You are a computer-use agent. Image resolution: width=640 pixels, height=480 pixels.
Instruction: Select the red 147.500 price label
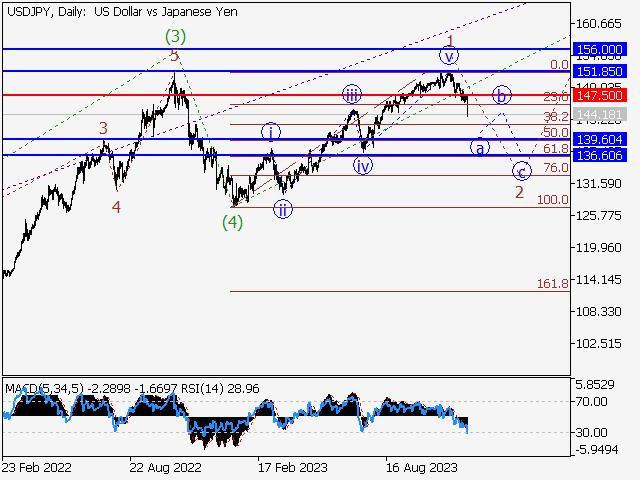click(x=599, y=96)
